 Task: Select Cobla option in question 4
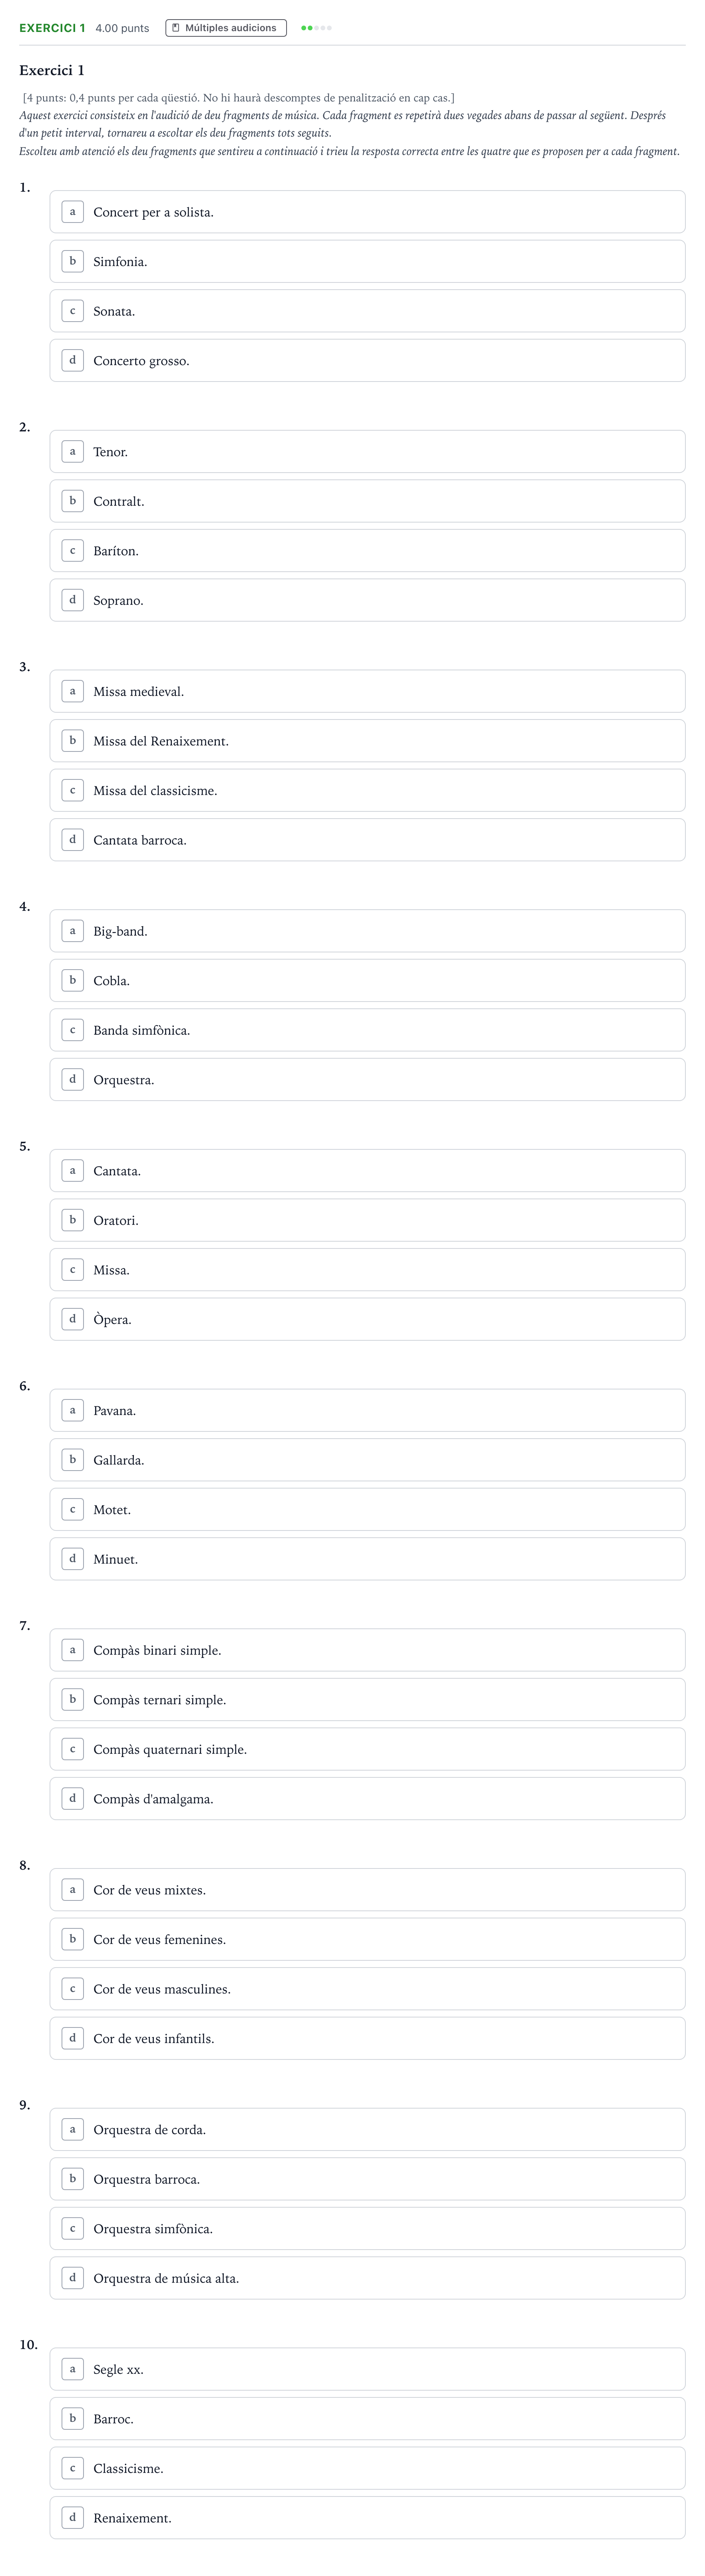367,980
